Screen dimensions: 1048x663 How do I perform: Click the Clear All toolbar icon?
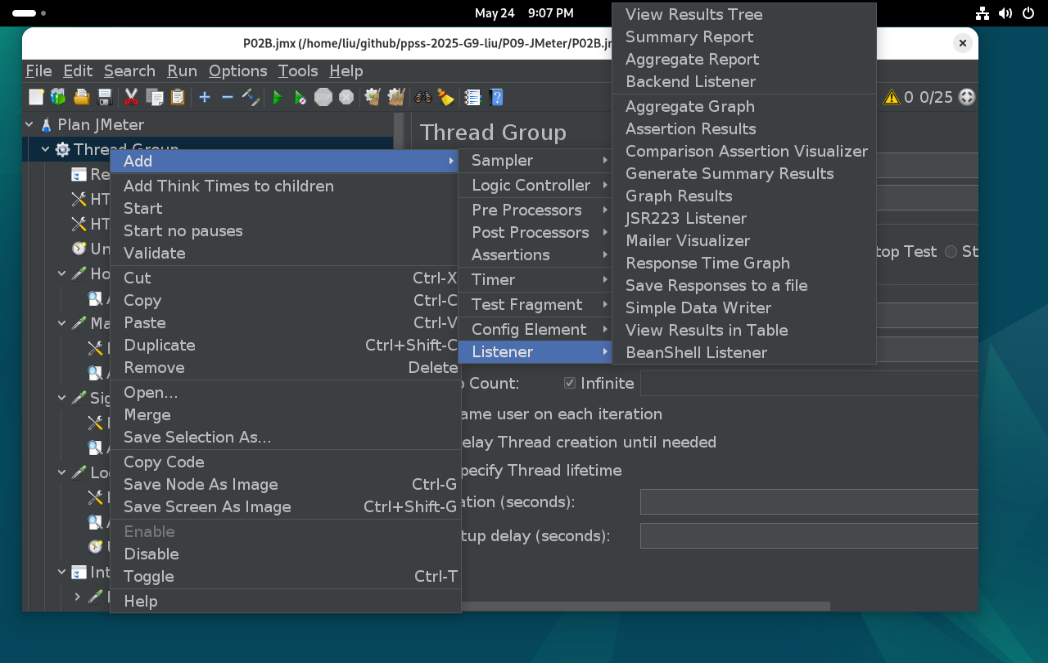396,98
